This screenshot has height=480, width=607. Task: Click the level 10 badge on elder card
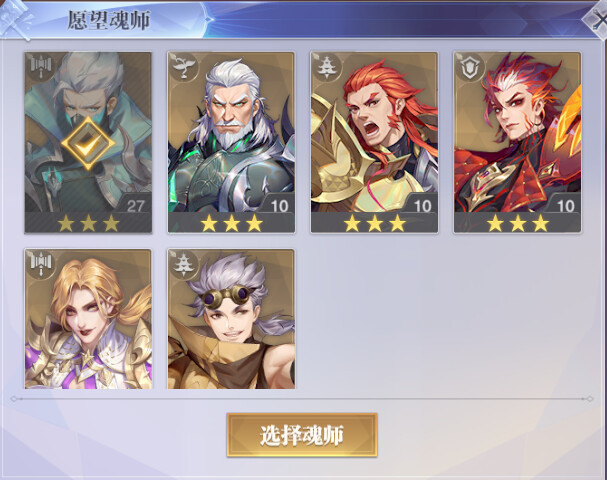(279, 206)
